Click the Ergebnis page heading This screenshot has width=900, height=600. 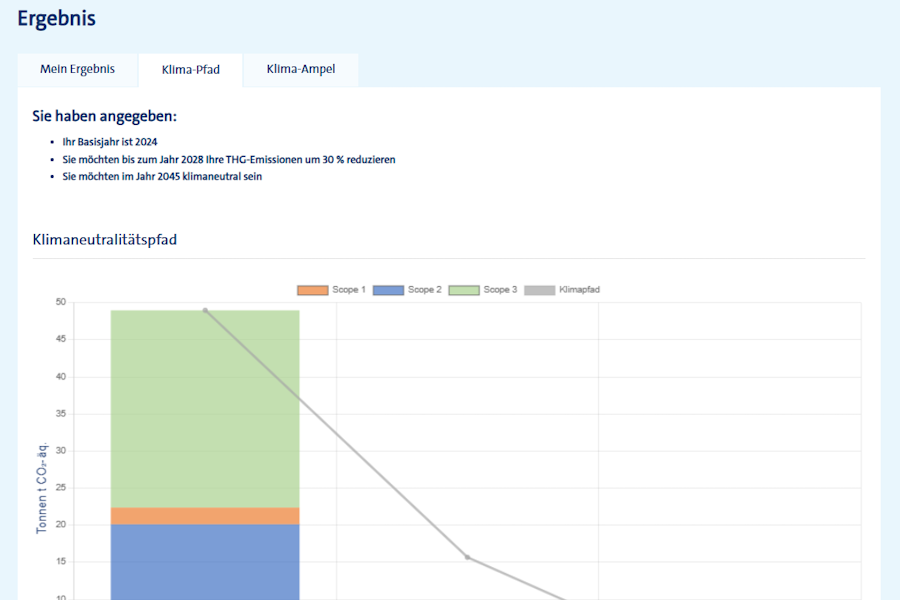(57, 18)
